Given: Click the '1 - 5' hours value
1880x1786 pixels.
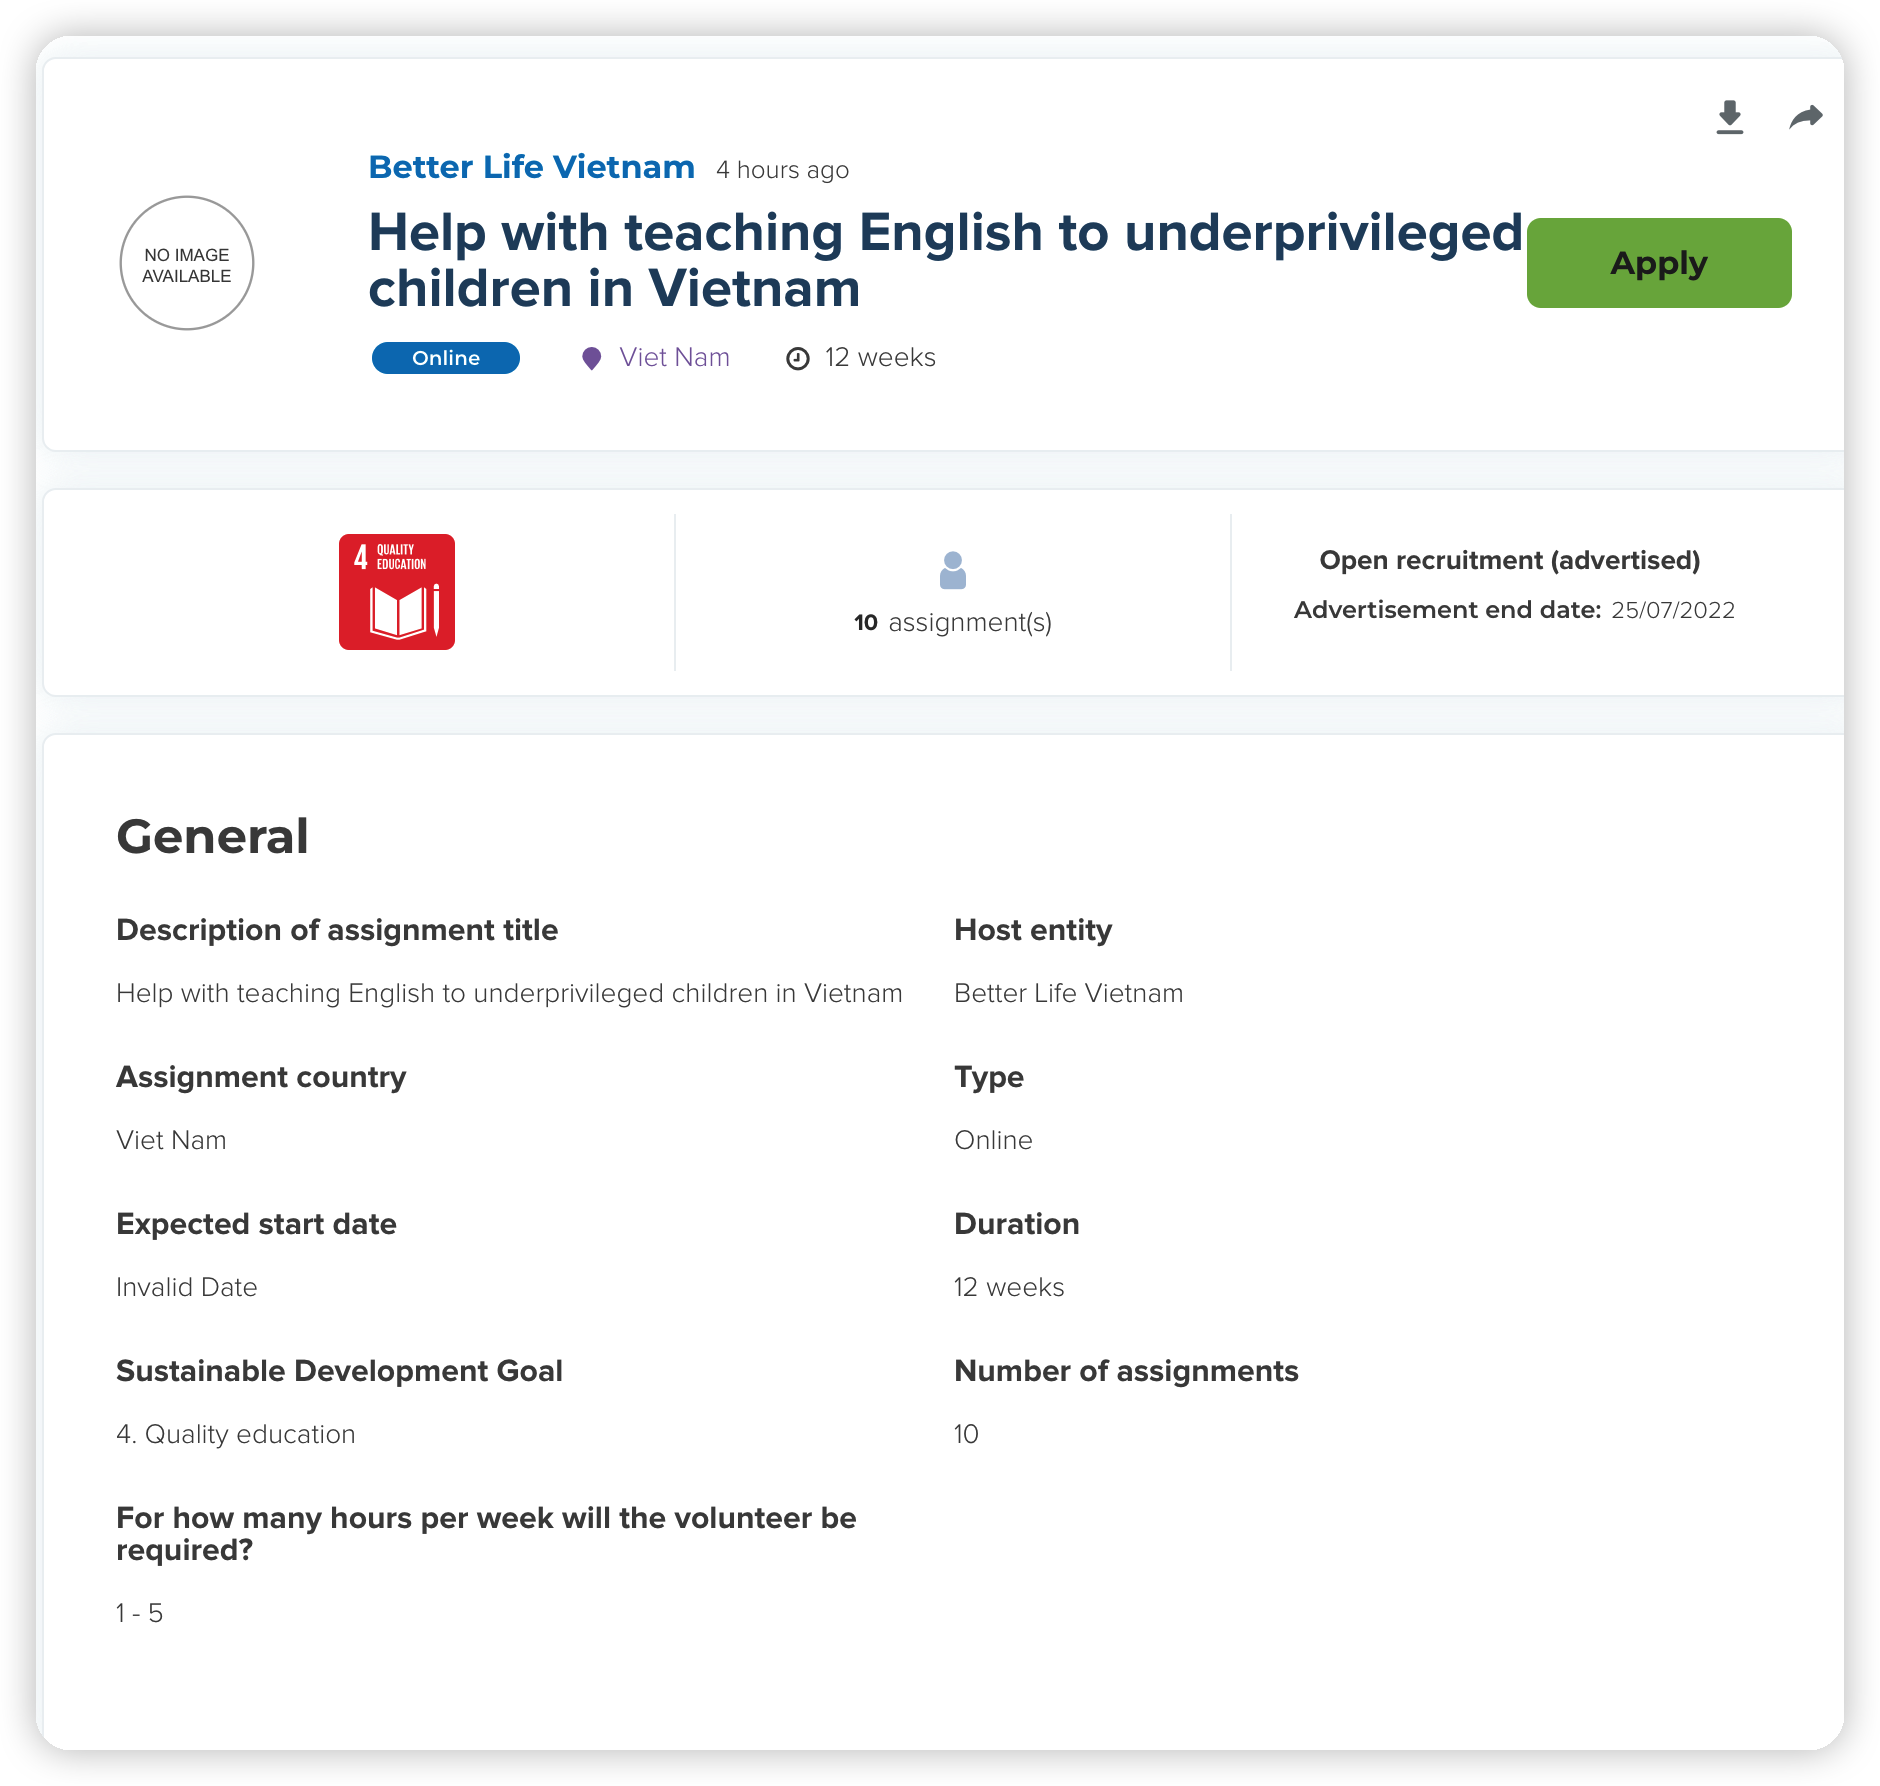Looking at the screenshot, I should point(140,1613).
